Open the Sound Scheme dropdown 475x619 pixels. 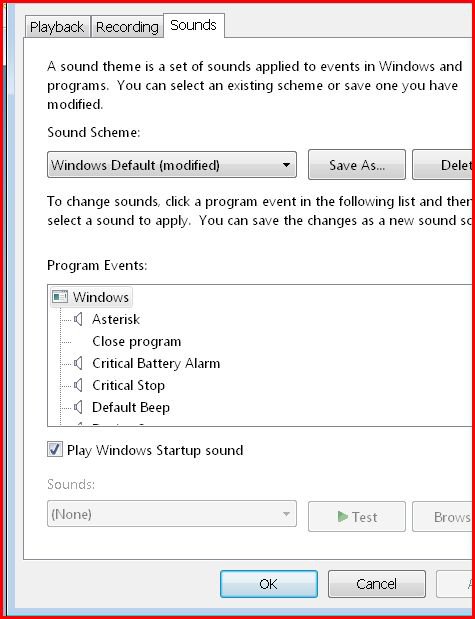tap(172, 165)
